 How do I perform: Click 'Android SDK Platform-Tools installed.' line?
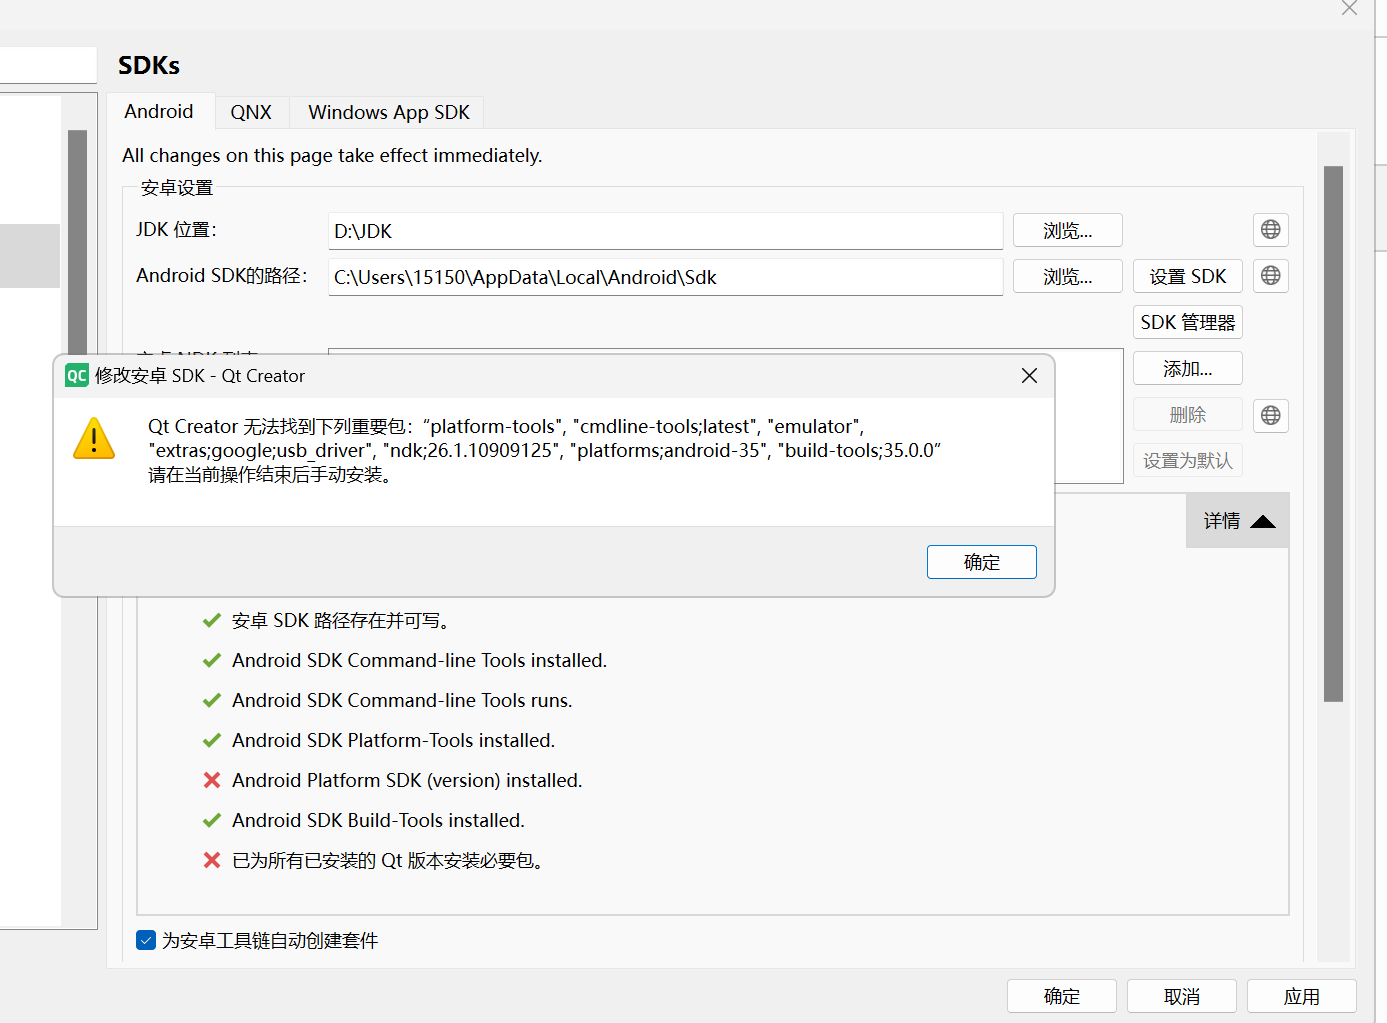tap(393, 740)
